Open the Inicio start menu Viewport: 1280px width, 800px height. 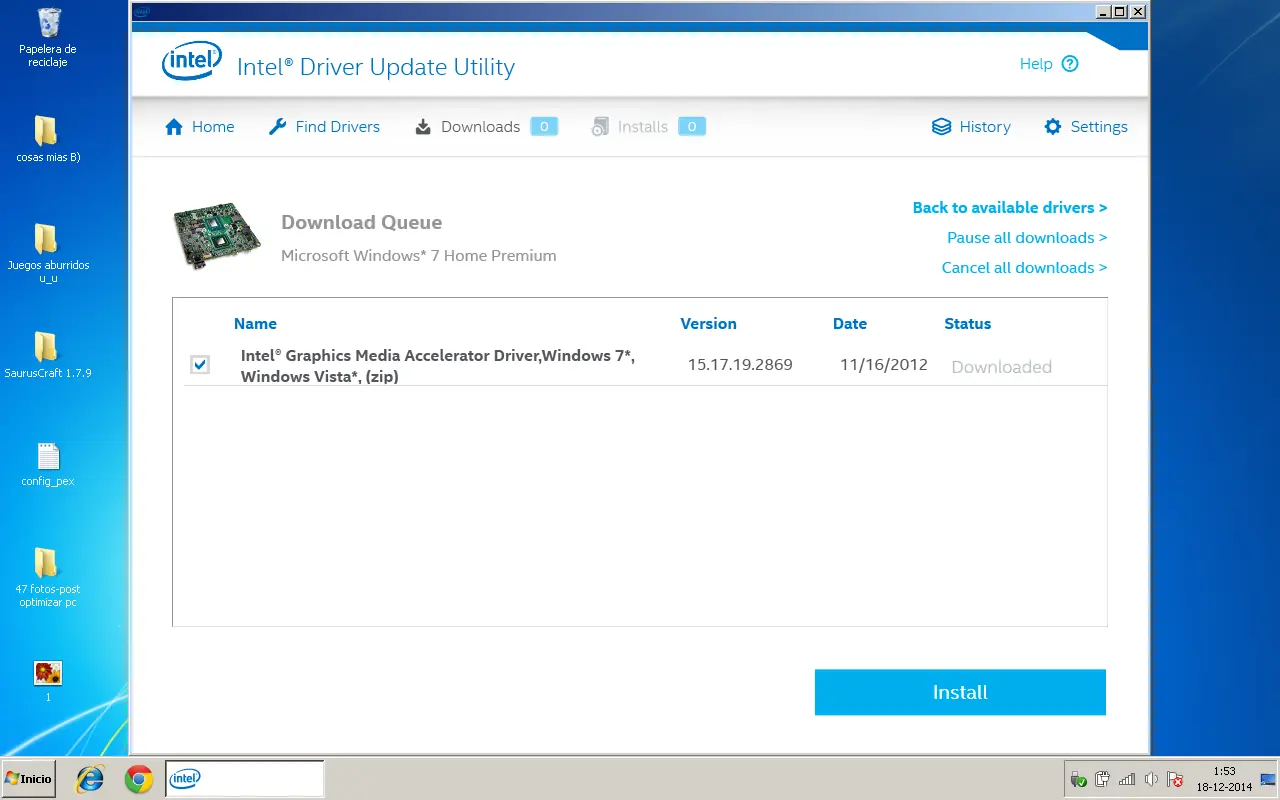coord(28,779)
